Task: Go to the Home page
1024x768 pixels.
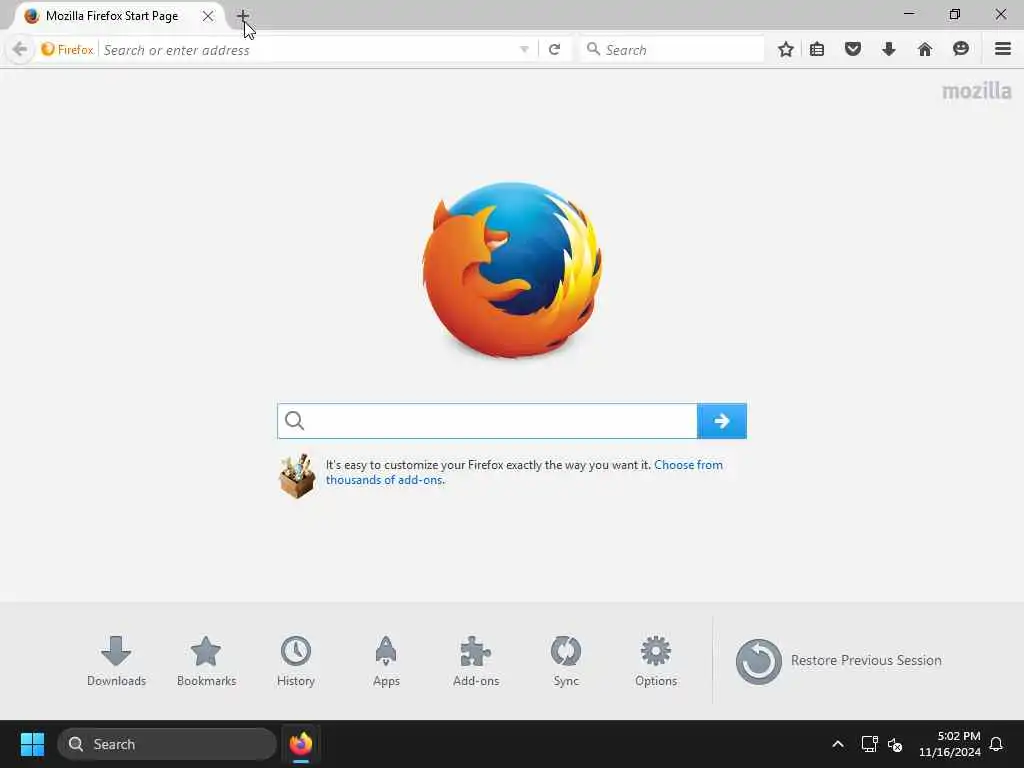Action: point(925,49)
